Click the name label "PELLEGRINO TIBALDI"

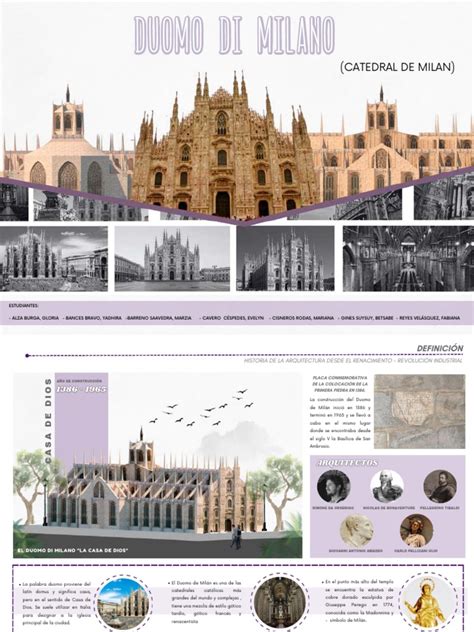click(x=440, y=508)
